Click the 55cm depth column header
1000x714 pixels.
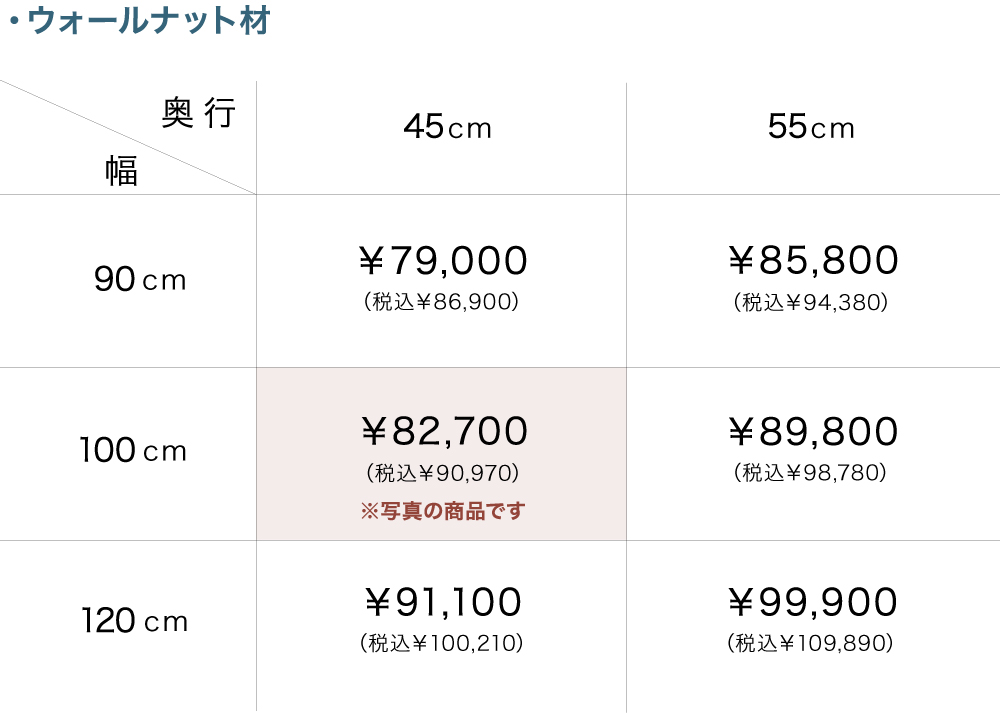point(811,128)
